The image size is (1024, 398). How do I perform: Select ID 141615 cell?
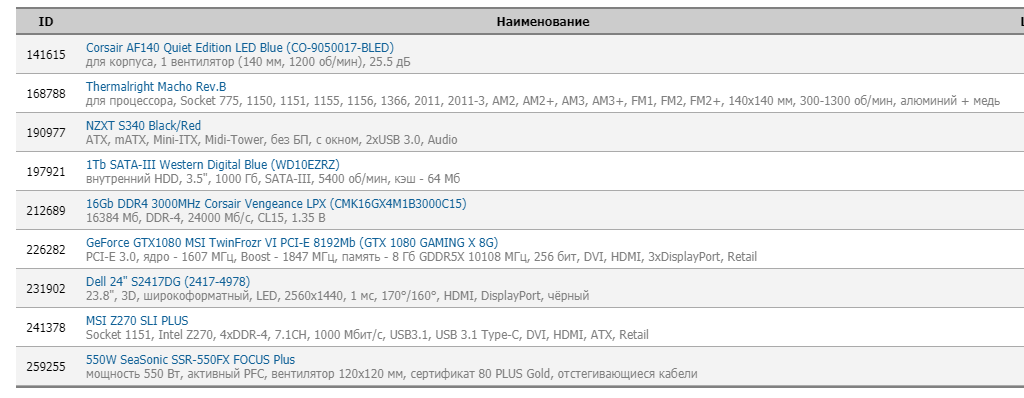tap(46, 55)
